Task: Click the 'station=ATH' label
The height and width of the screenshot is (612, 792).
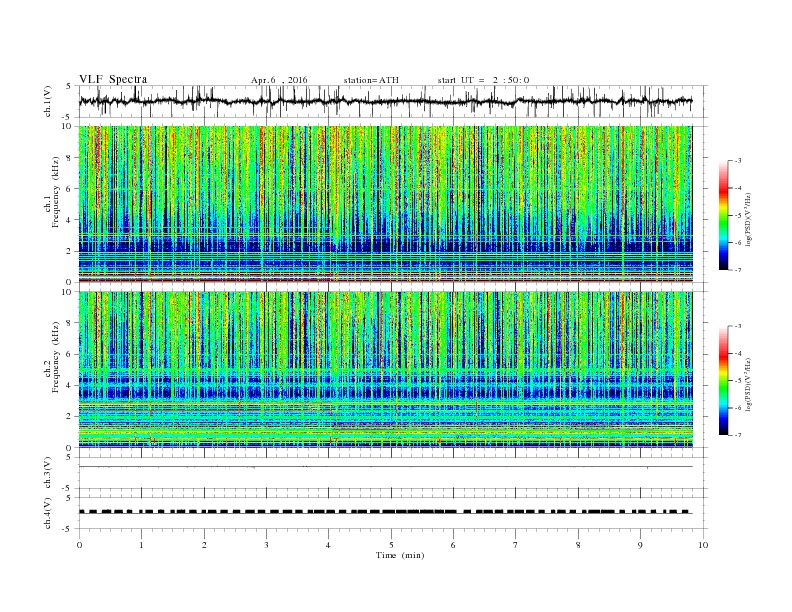Action: pos(371,80)
